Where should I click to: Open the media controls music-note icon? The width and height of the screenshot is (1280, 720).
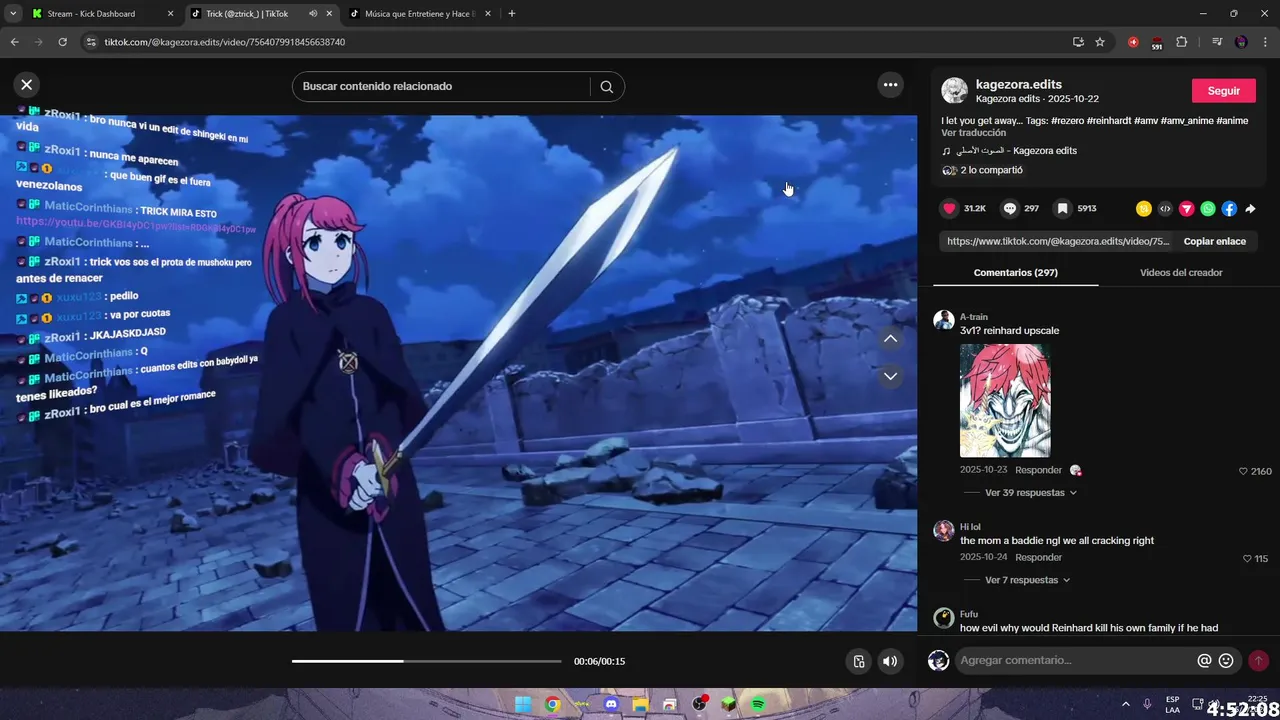click(1216, 42)
